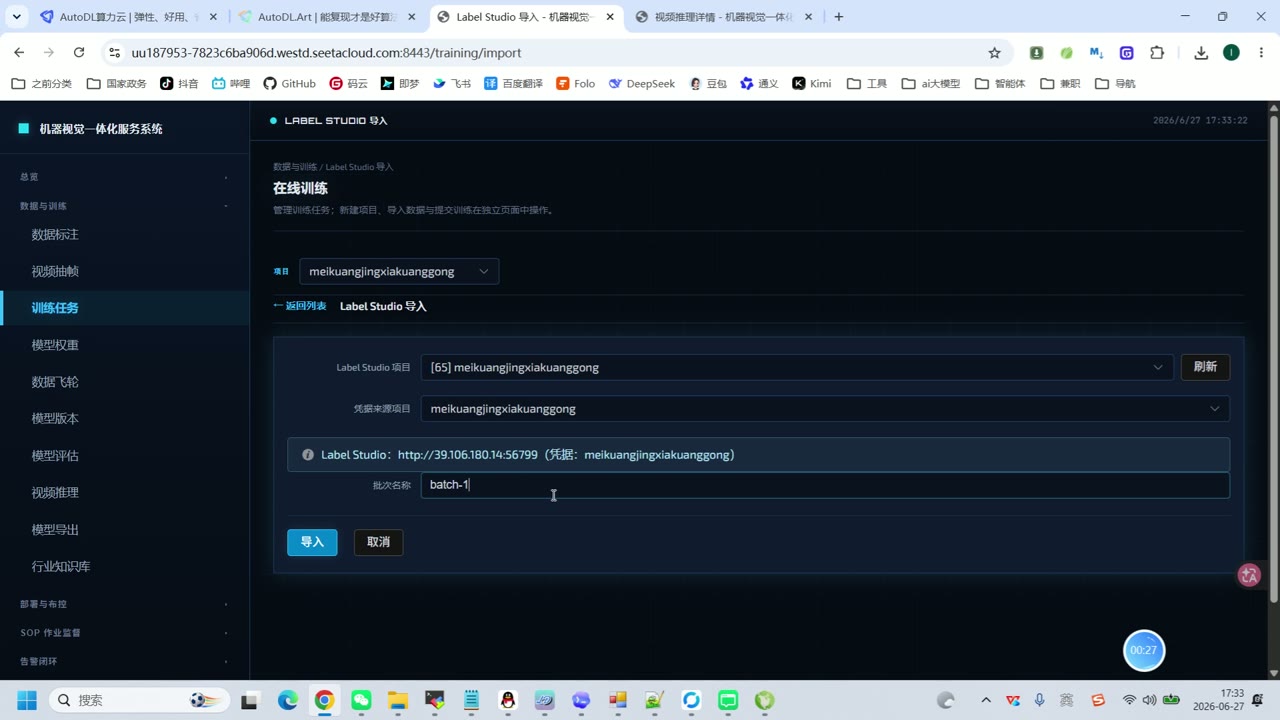
Task: Expand the SOP 作业监督 sidebar section
Action: [x=125, y=632]
